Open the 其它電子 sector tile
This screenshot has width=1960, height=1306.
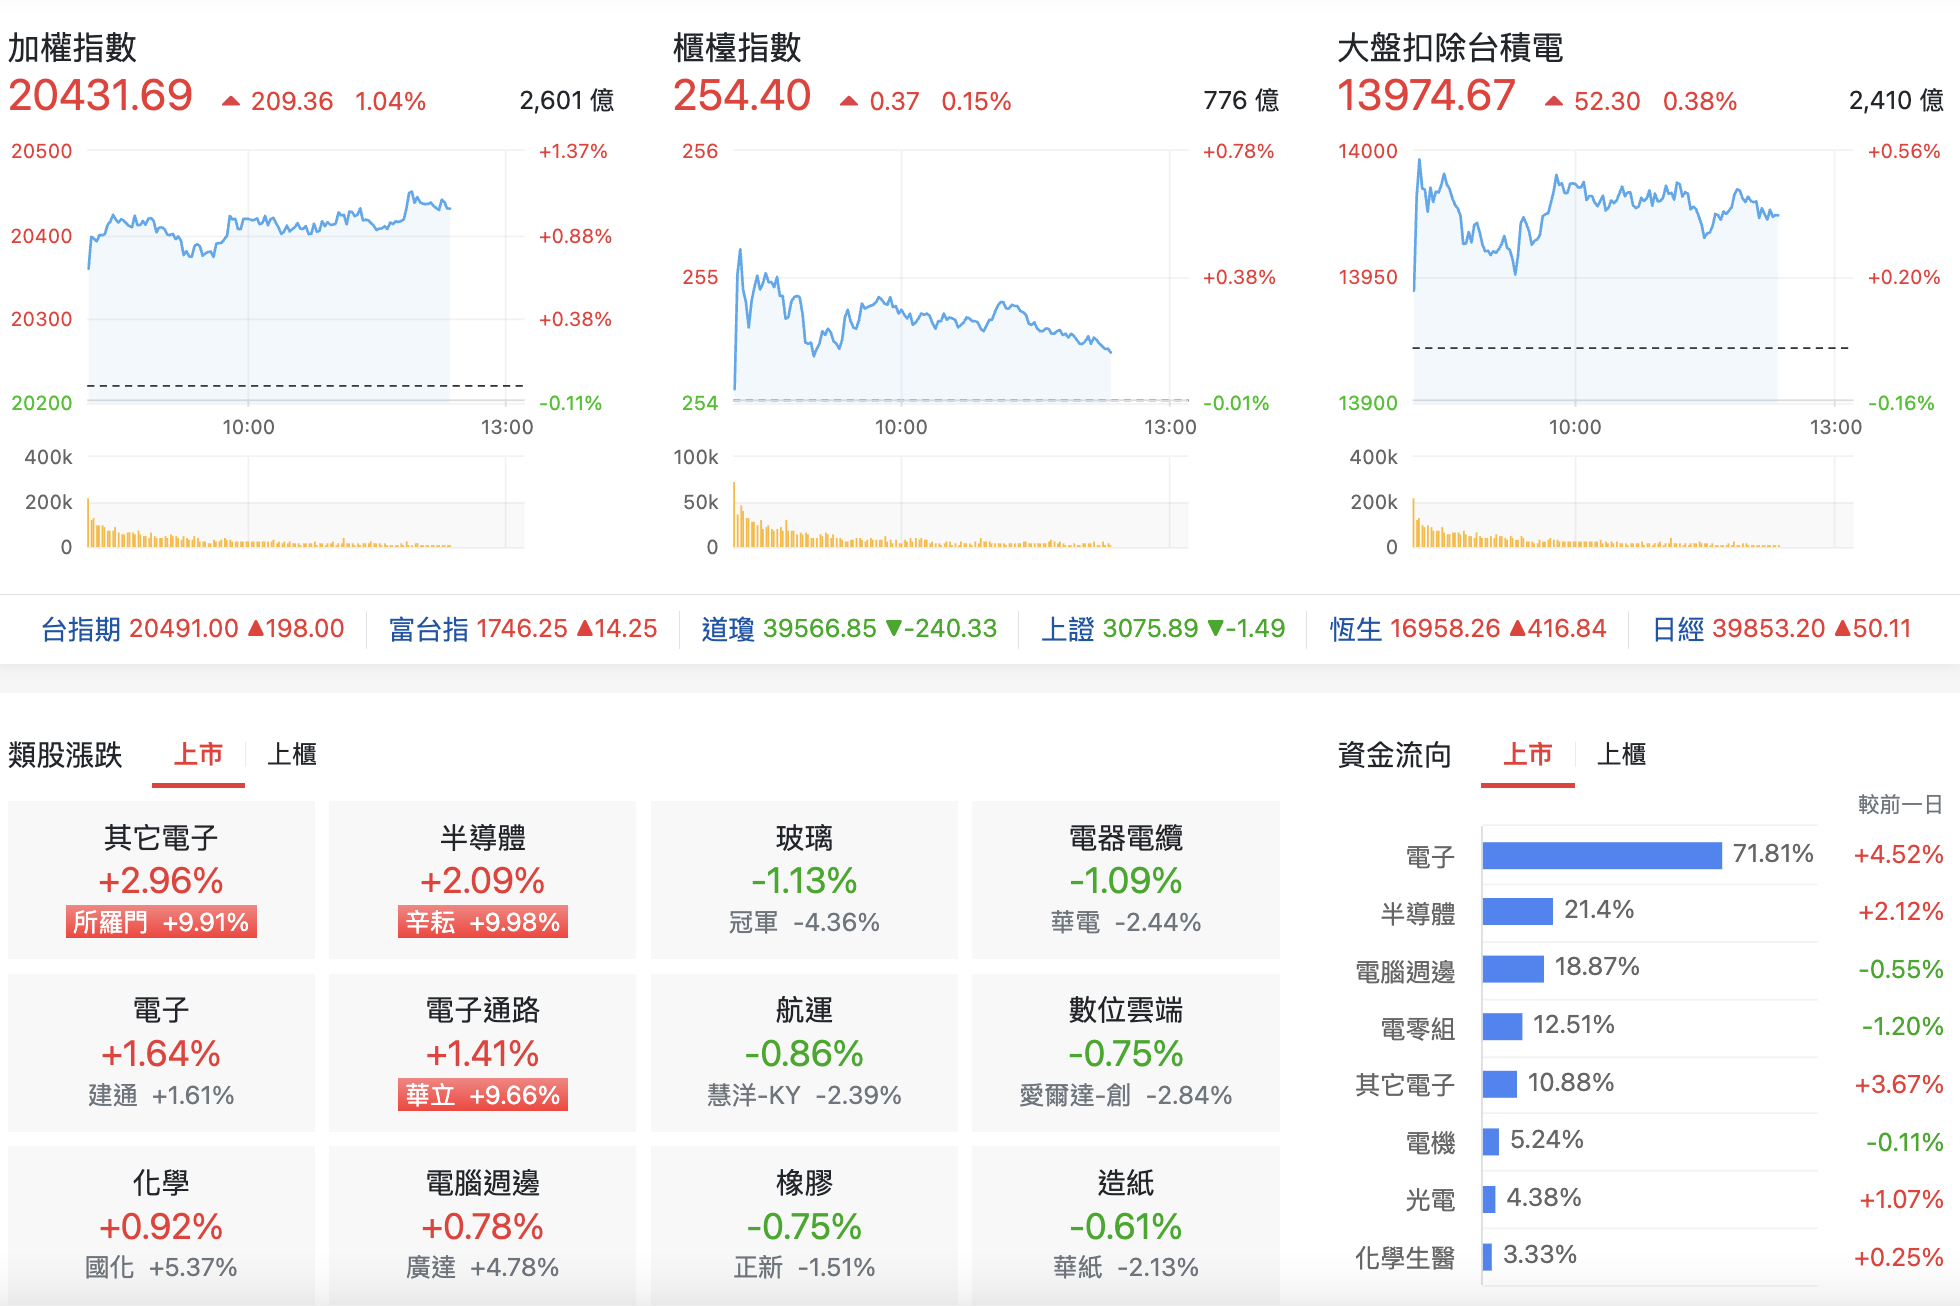point(161,880)
